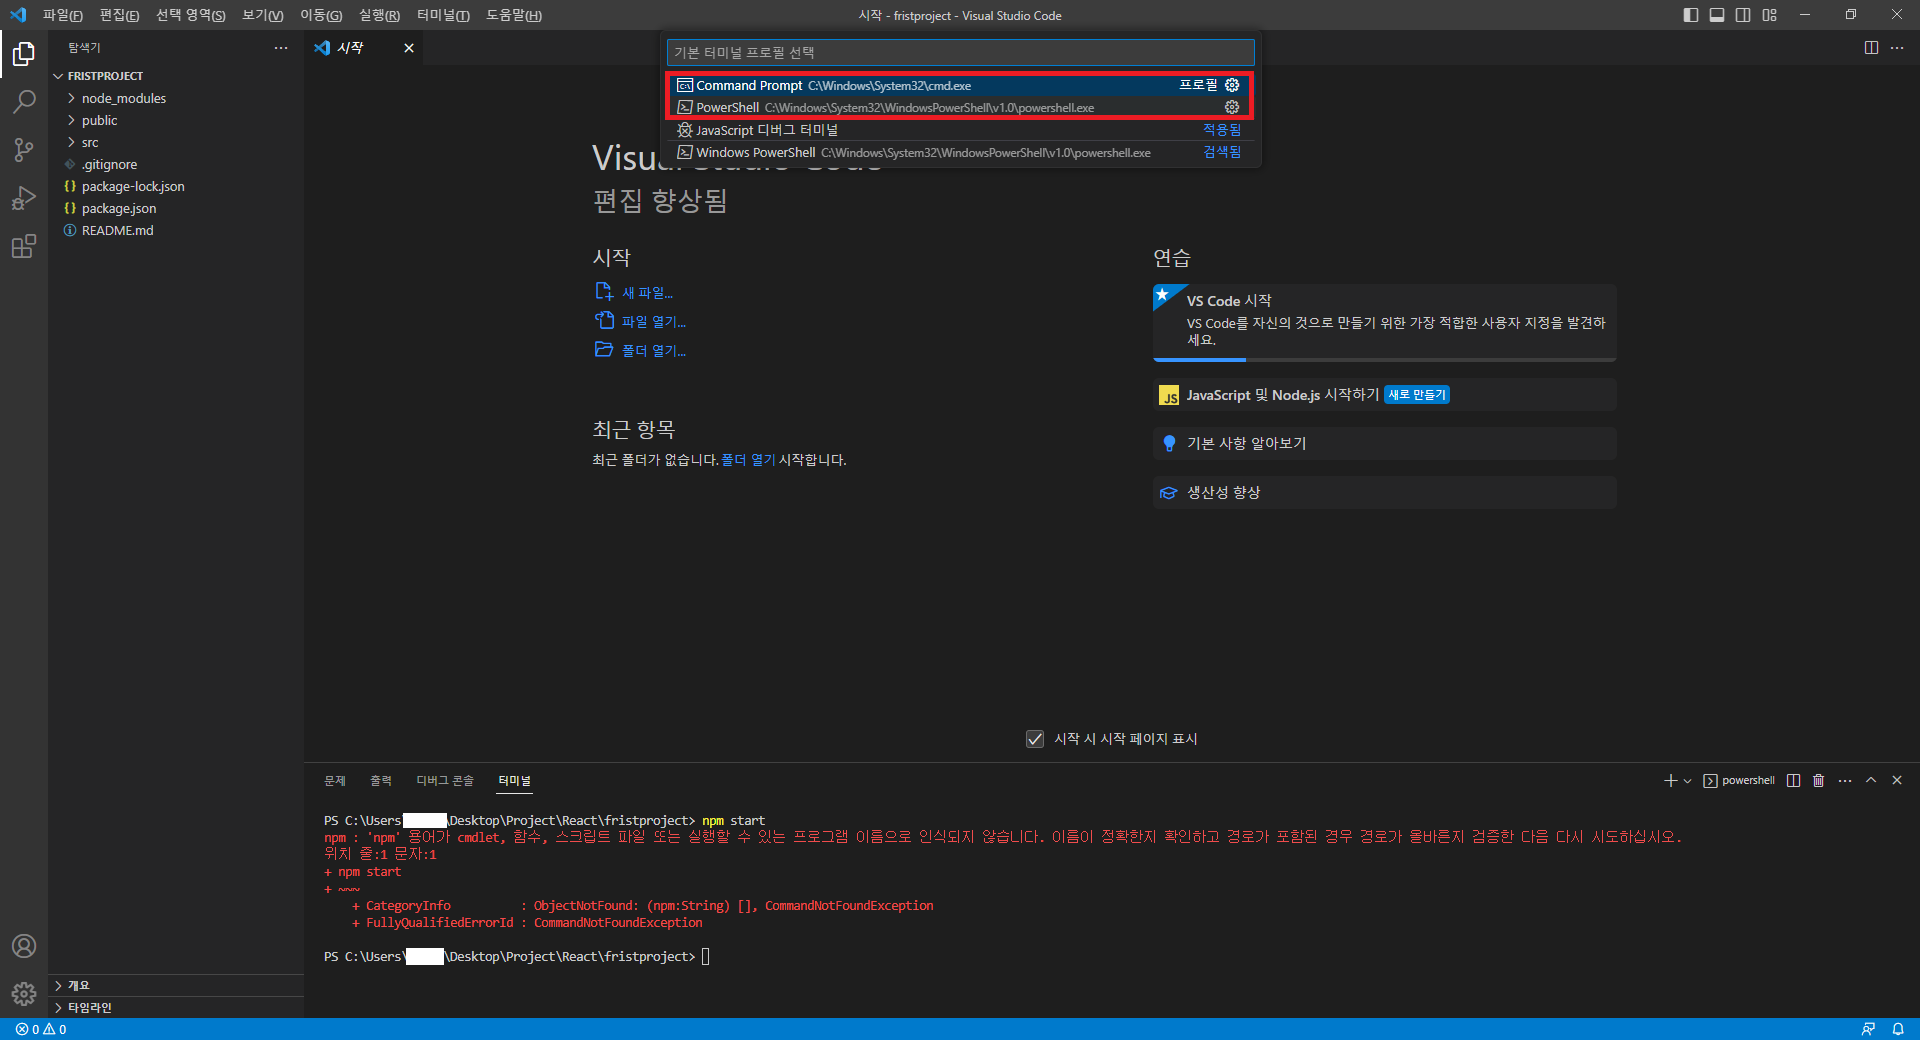Open the Extensions view
Image resolution: width=1920 pixels, height=1040 pixels.
click(24, 246)
